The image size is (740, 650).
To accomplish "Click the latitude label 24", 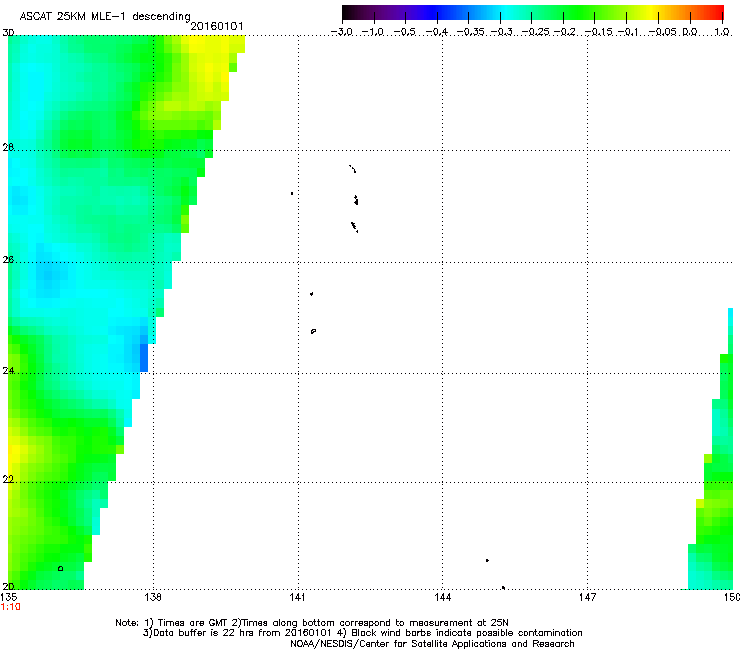I will click(x=8, y=371).
